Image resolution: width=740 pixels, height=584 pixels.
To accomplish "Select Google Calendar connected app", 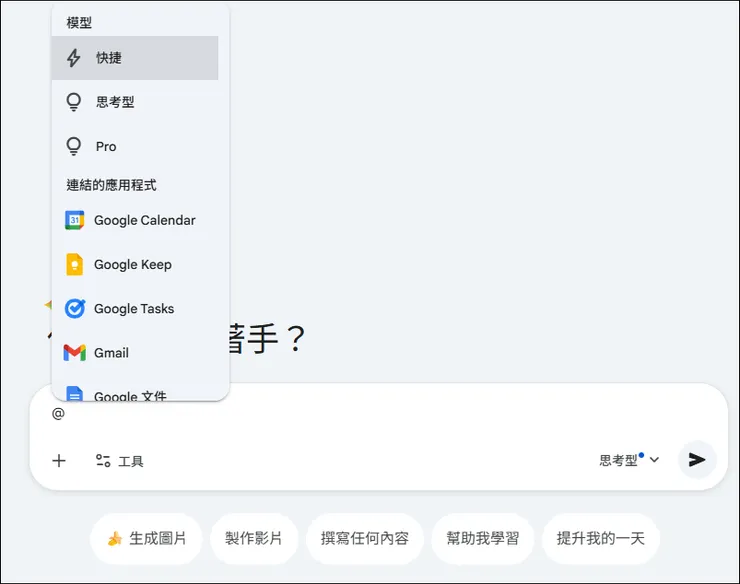I will pyautogui.click(x=135, y=220).
